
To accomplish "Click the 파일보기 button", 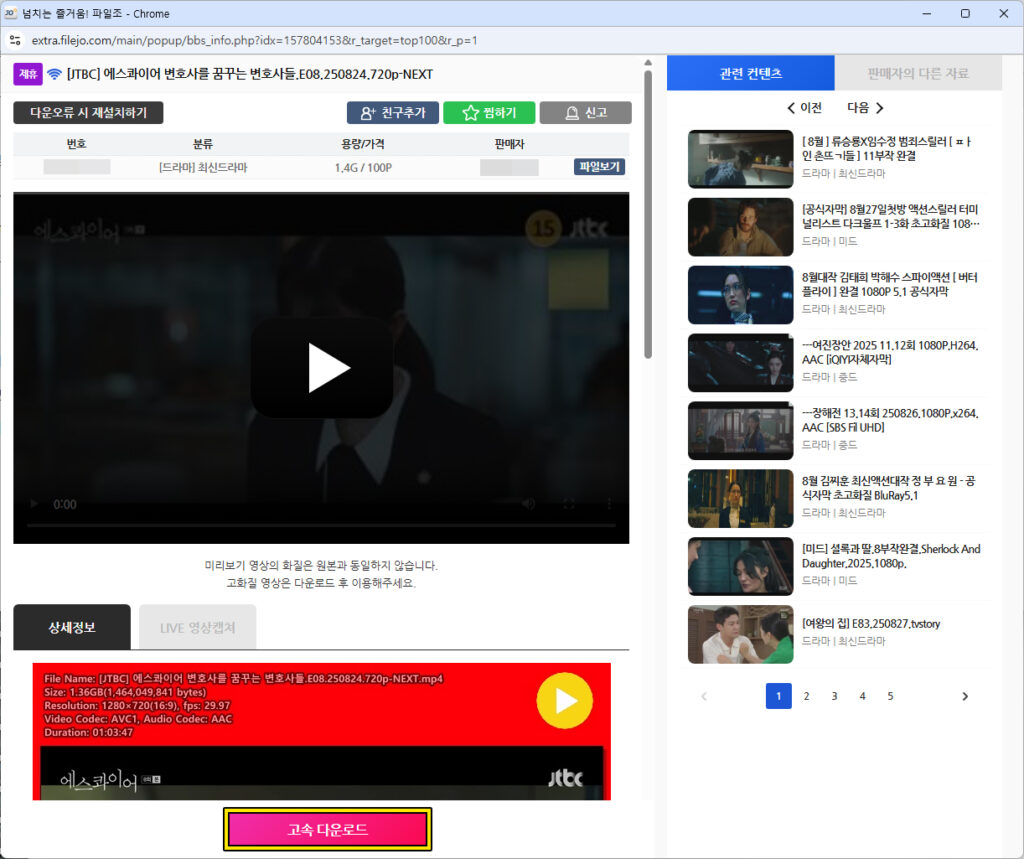I will [600, 167].
